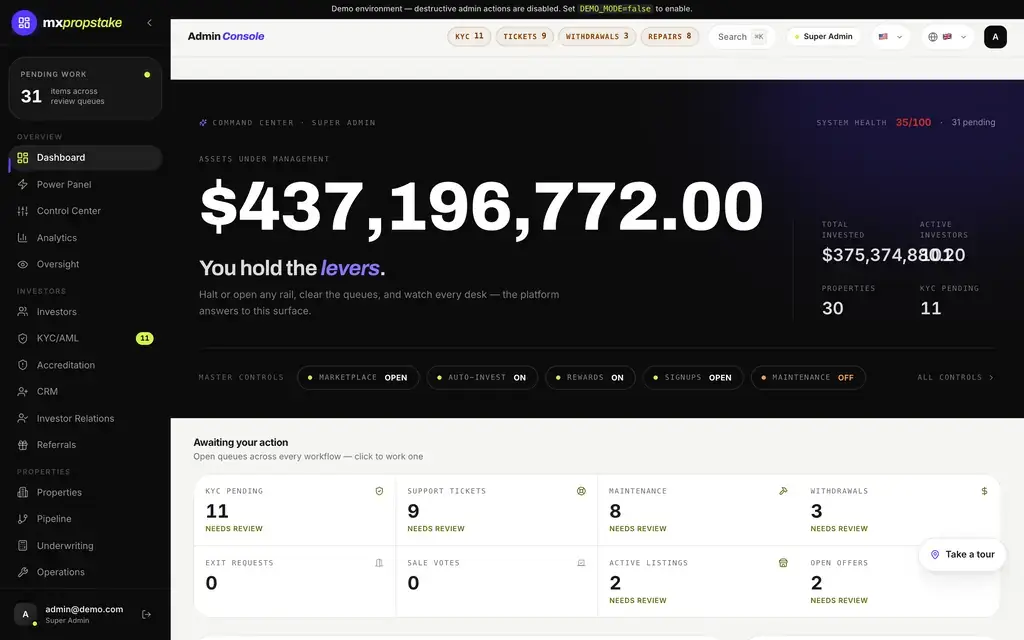Viewport: 1024px width, 640px height.
Task: Click the 31 pending text in hero
Action: [x=973, y=122]
